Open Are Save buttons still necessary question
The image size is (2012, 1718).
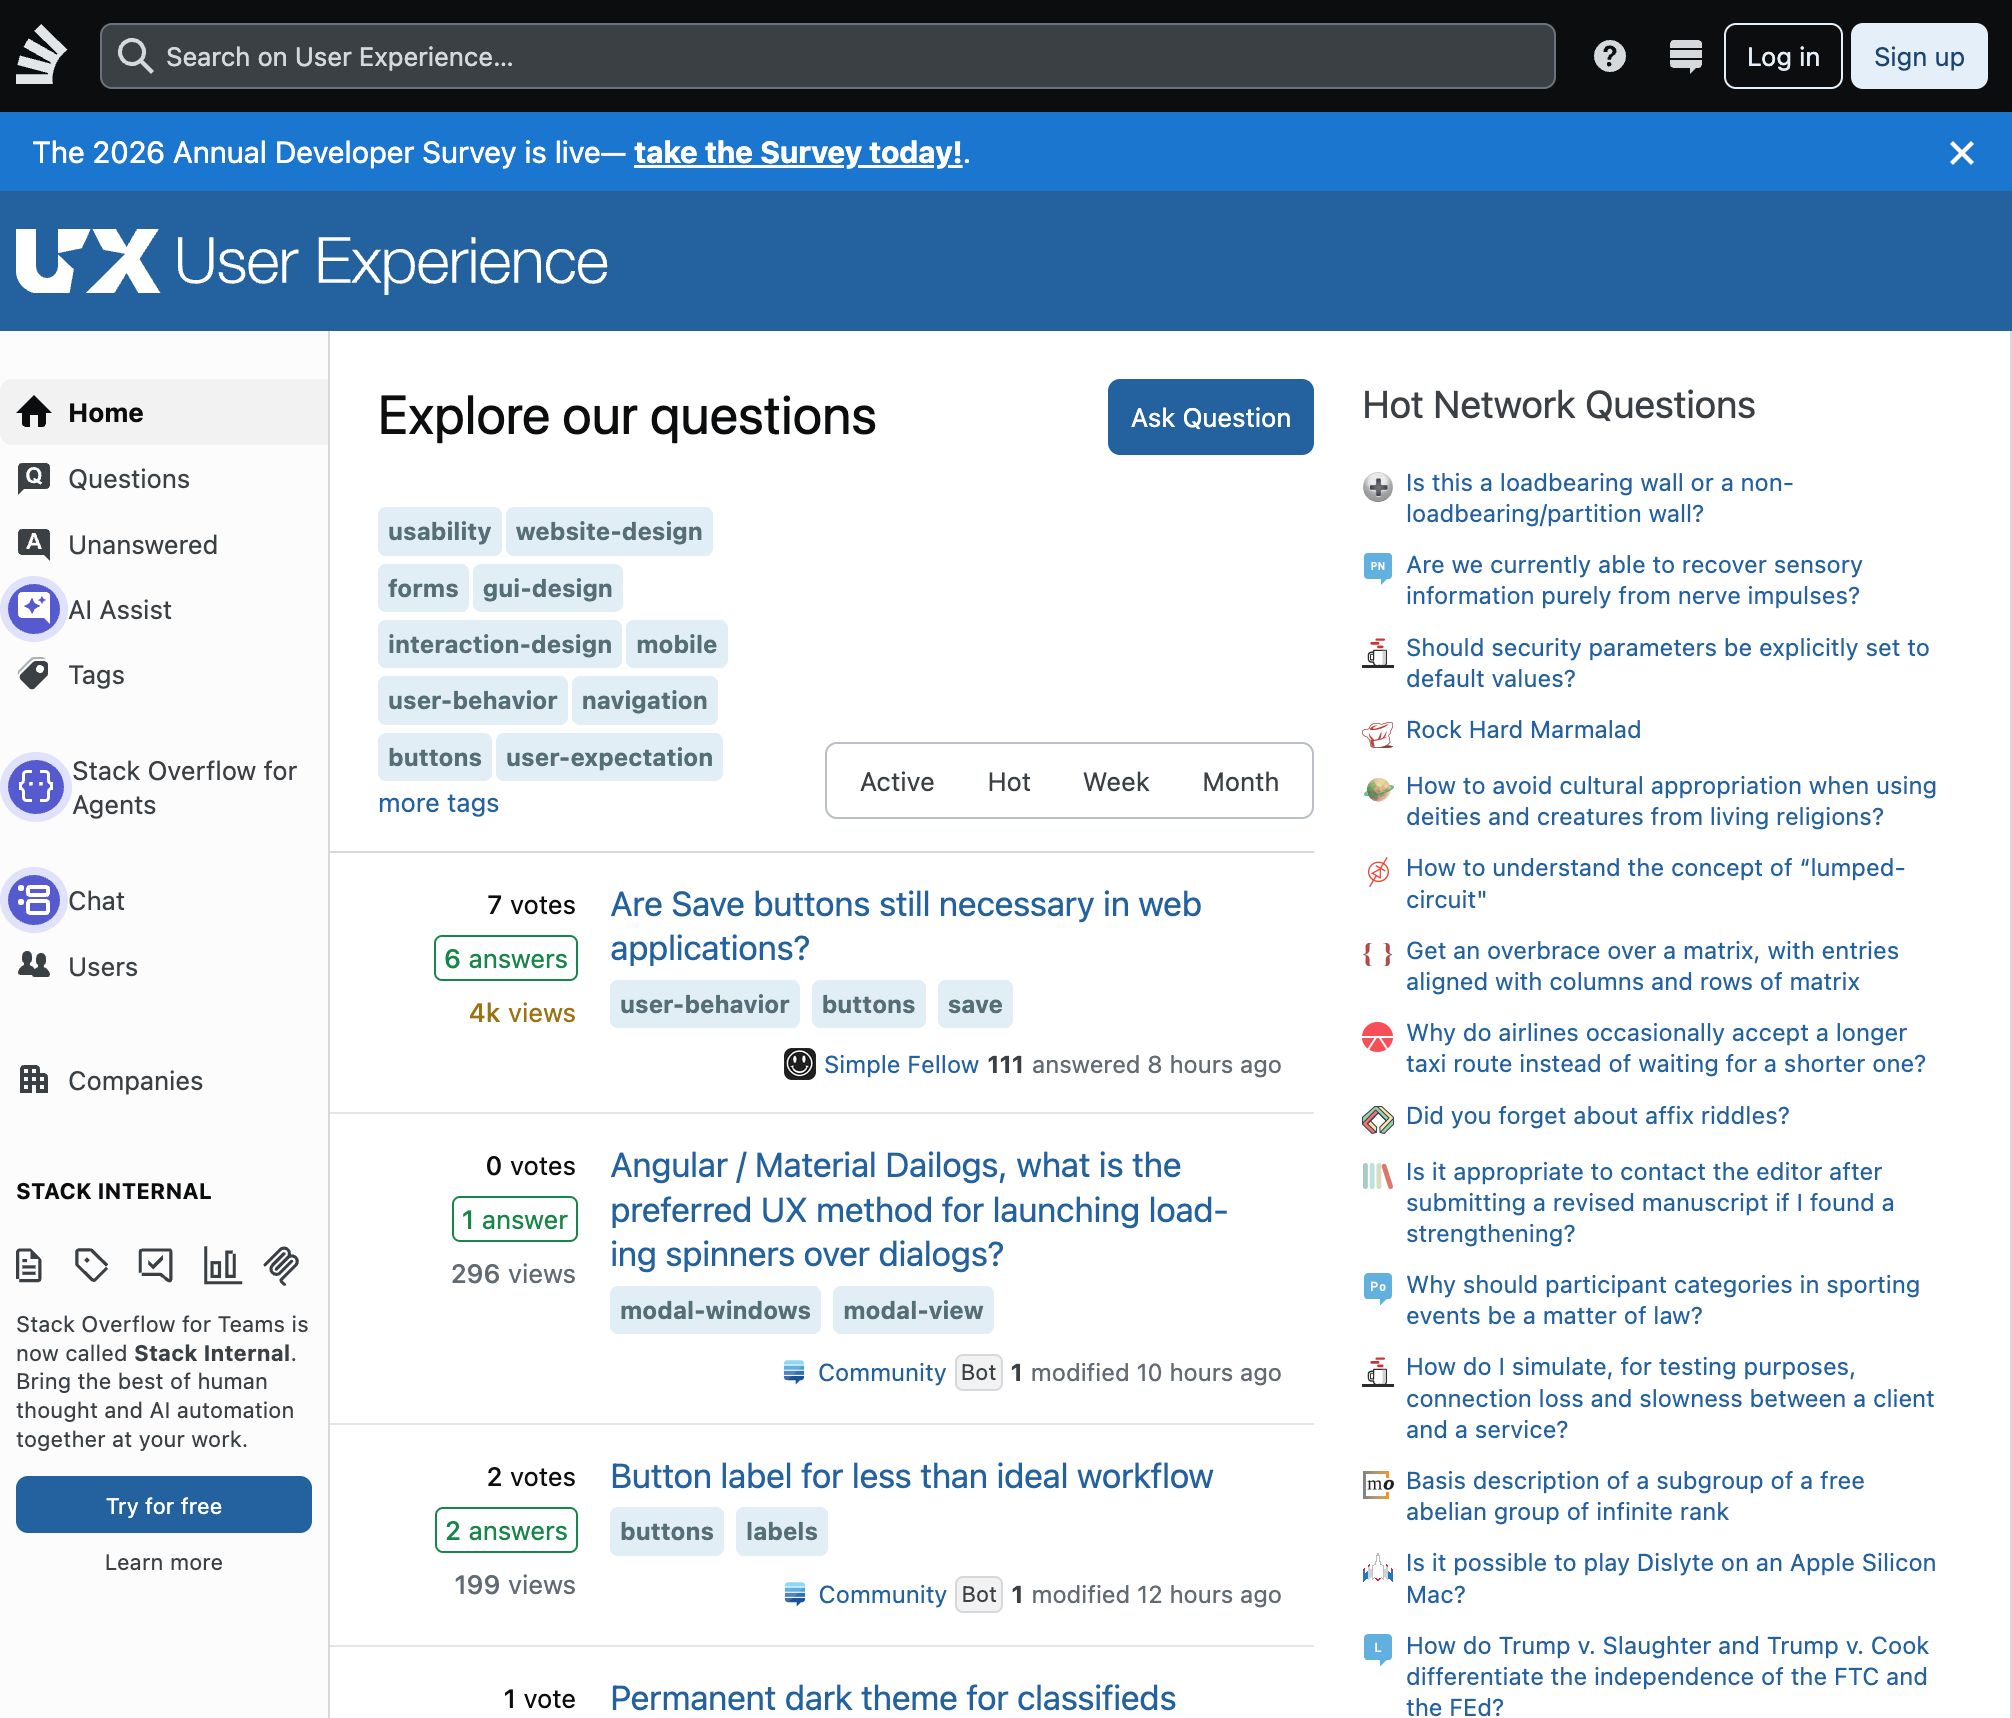coord(906,926)
